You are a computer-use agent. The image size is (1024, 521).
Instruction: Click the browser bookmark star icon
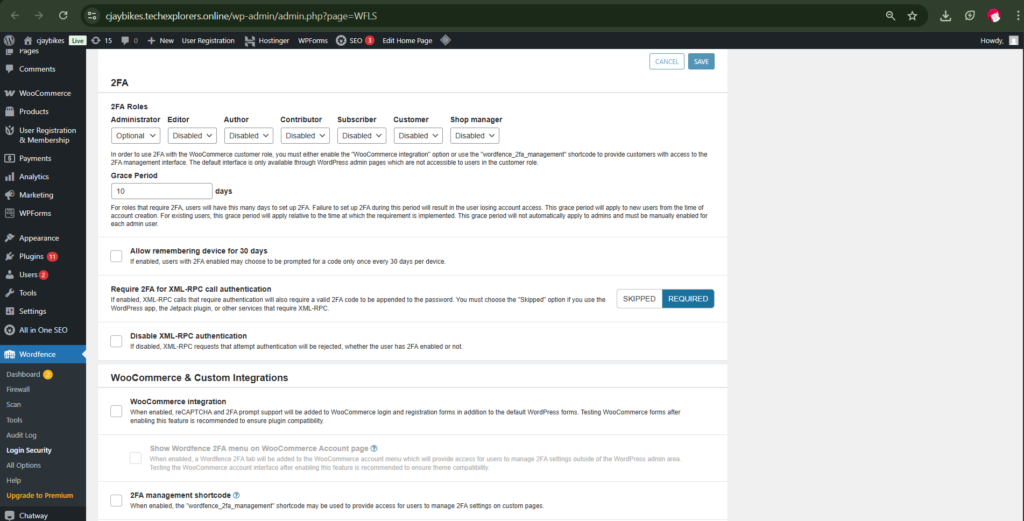912,16
